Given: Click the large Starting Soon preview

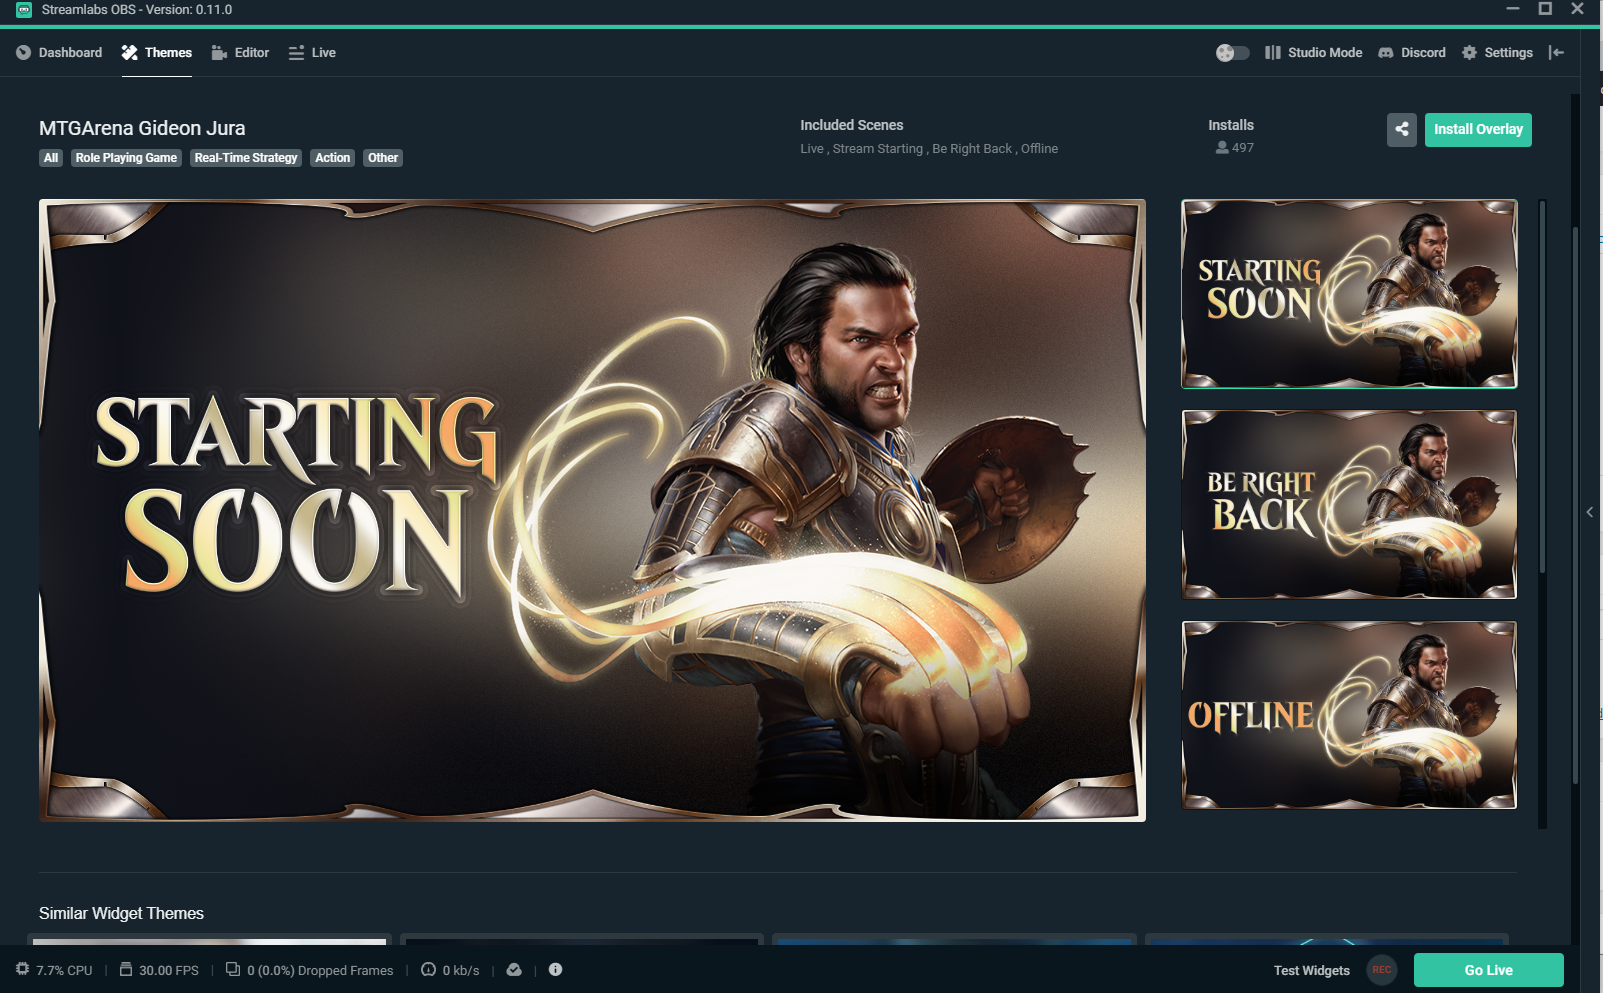Looking at the screenshot, I should click(x=592, y=510).
